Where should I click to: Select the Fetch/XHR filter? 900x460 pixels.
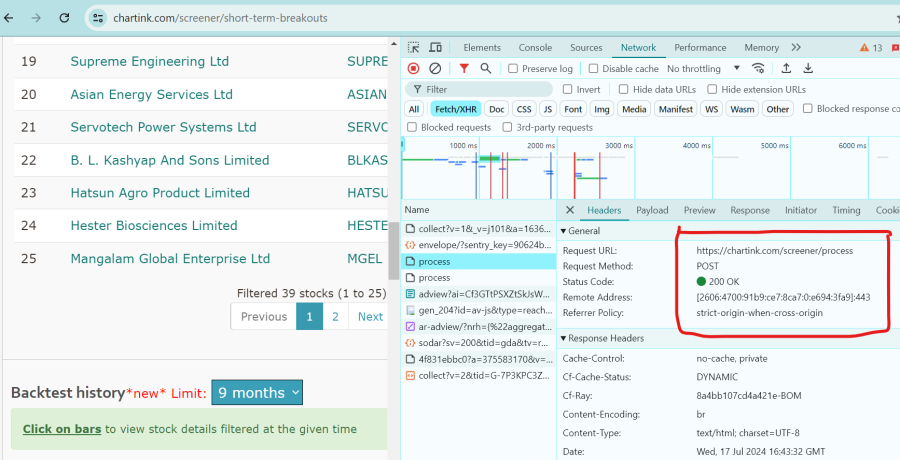(x=456, y=109)
